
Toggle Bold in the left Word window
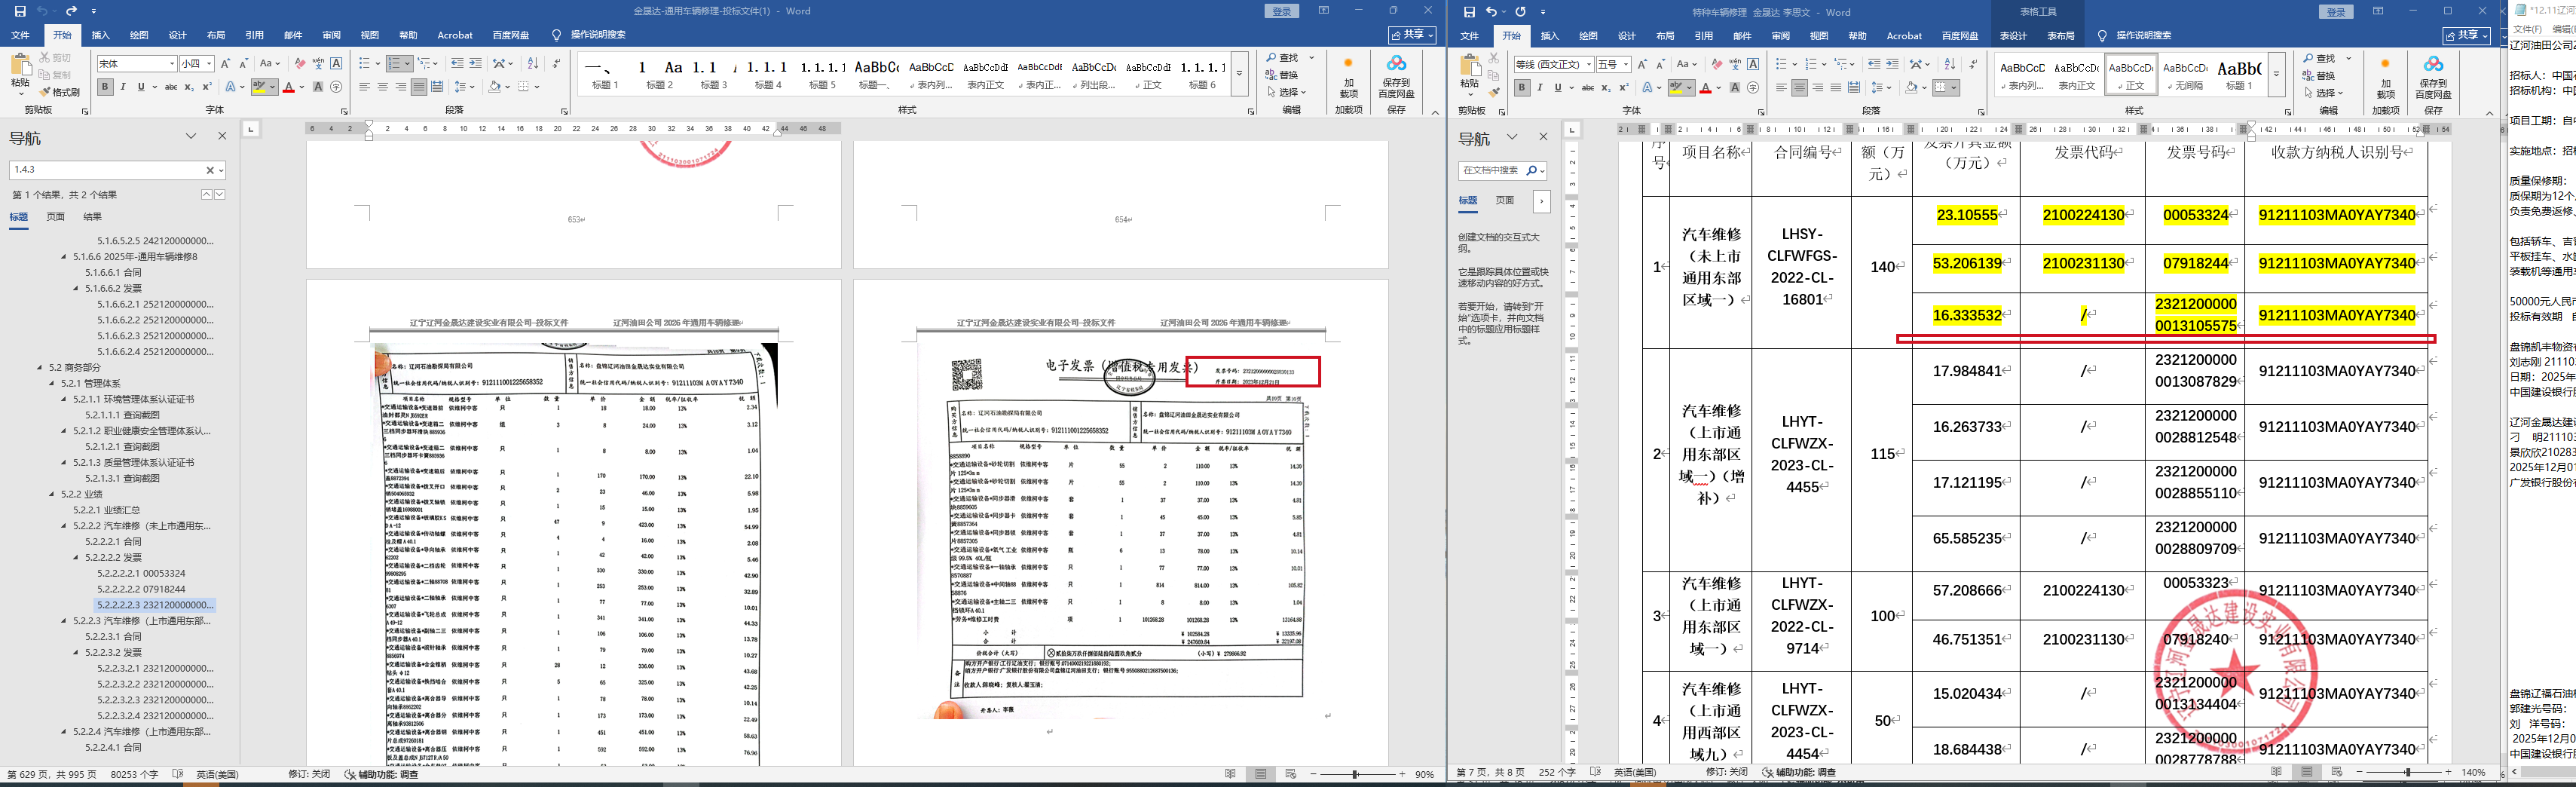point(105,87)
